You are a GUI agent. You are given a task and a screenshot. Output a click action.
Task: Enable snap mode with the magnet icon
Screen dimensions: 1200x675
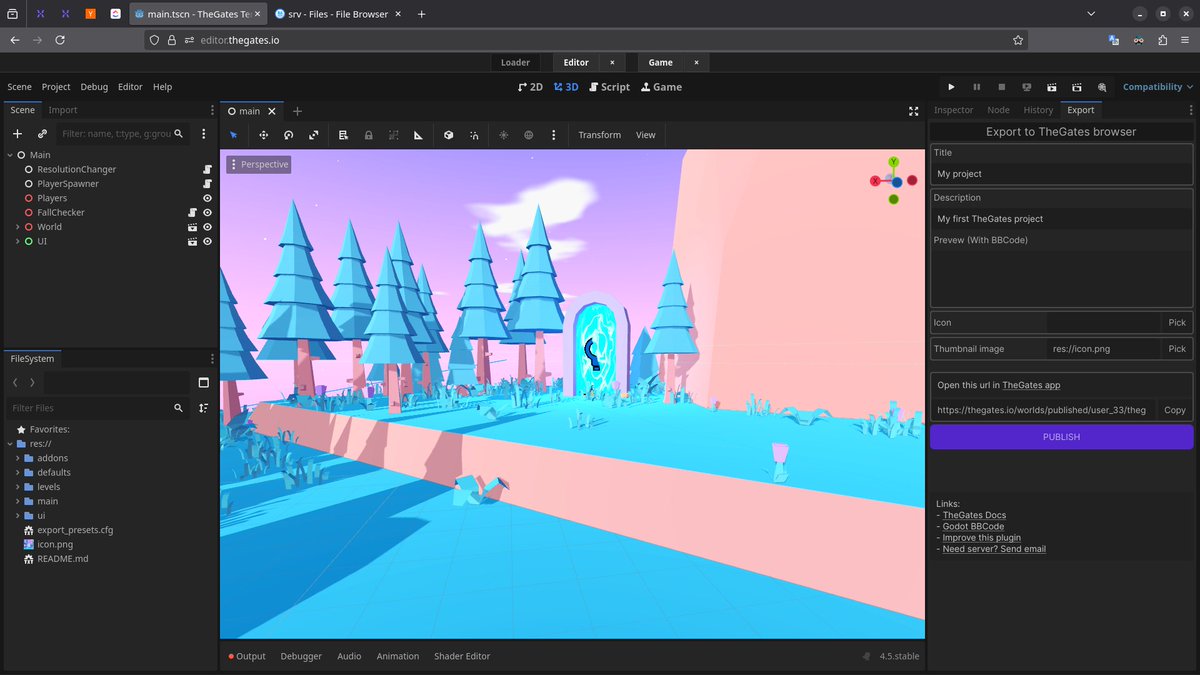pyautogui.click(x=474, y=134)
